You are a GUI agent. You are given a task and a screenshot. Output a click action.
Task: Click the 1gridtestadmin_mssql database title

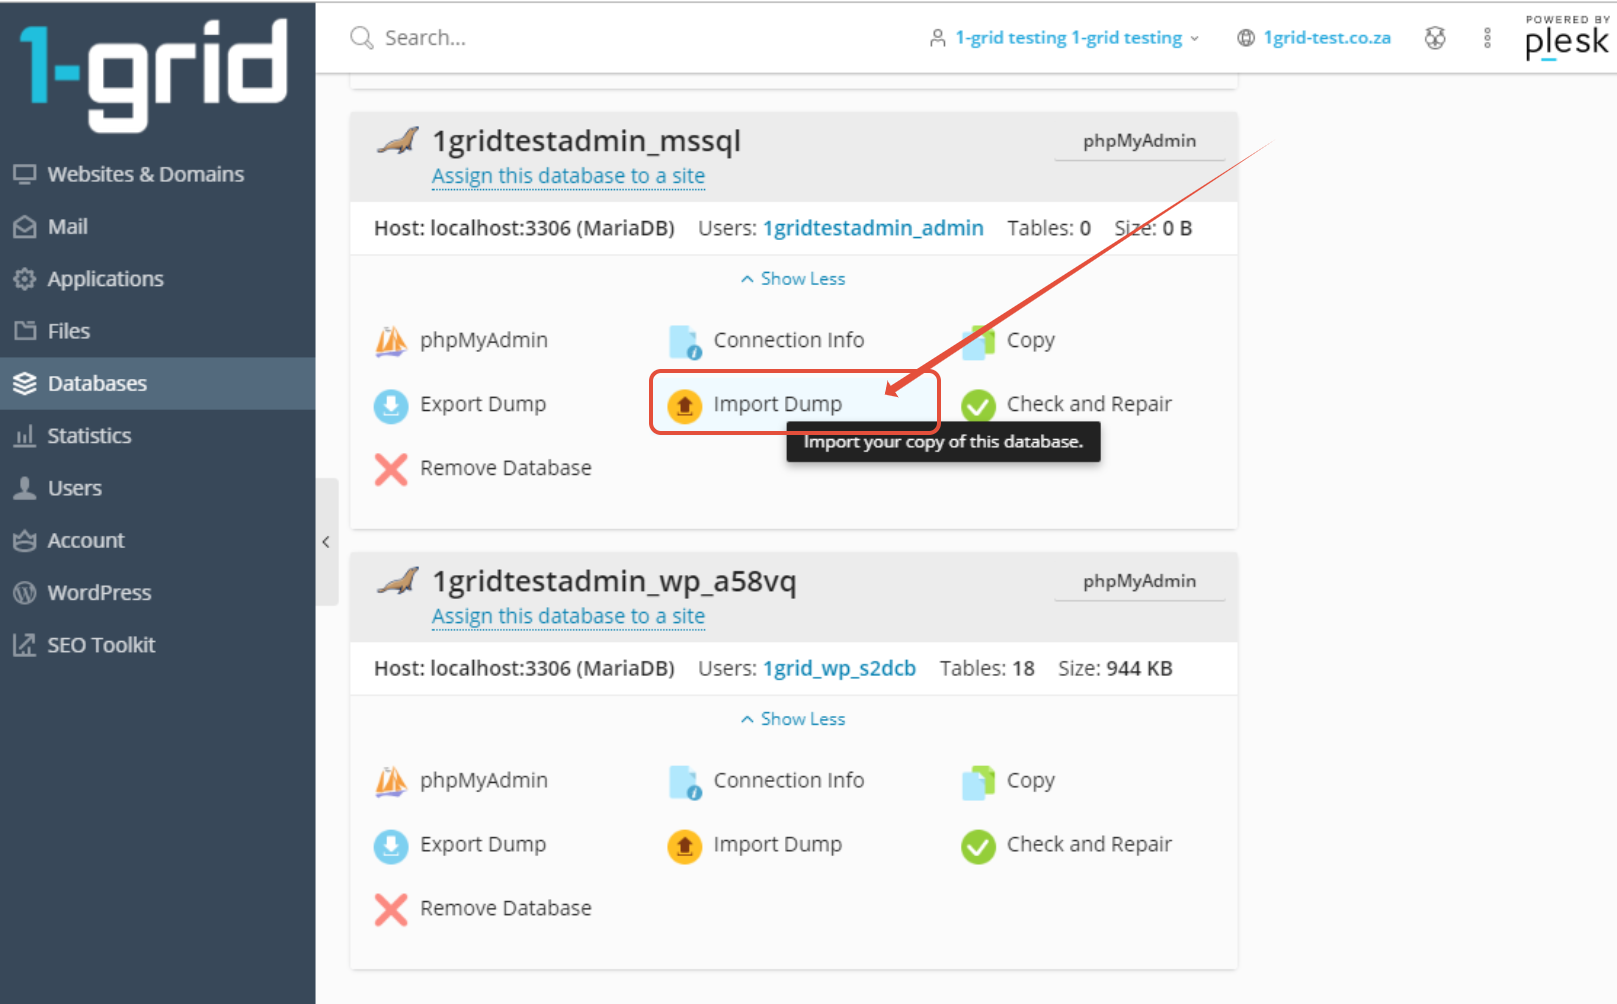click(x=586, y=141)
